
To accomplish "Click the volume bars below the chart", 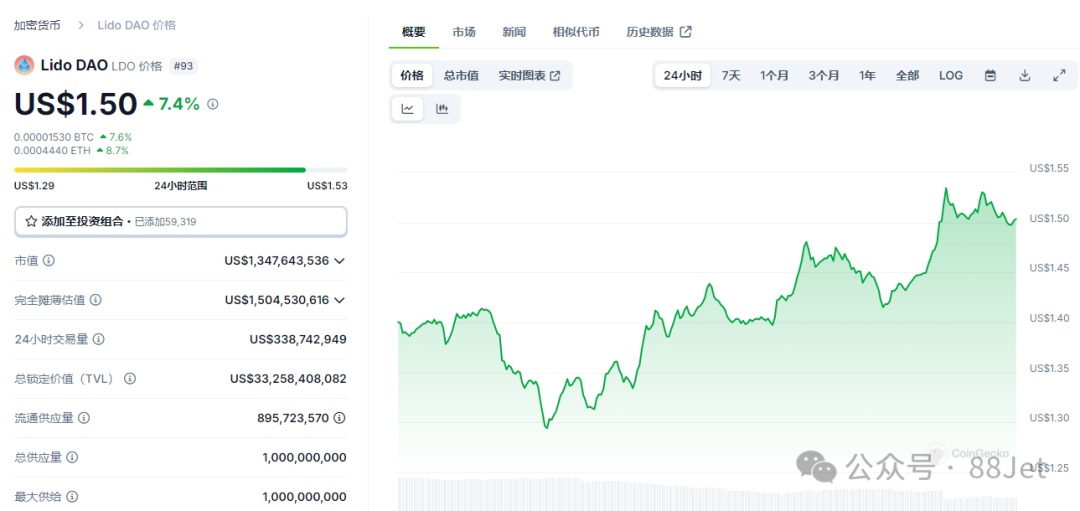I will pyautogui.click(x=706, y=492).
